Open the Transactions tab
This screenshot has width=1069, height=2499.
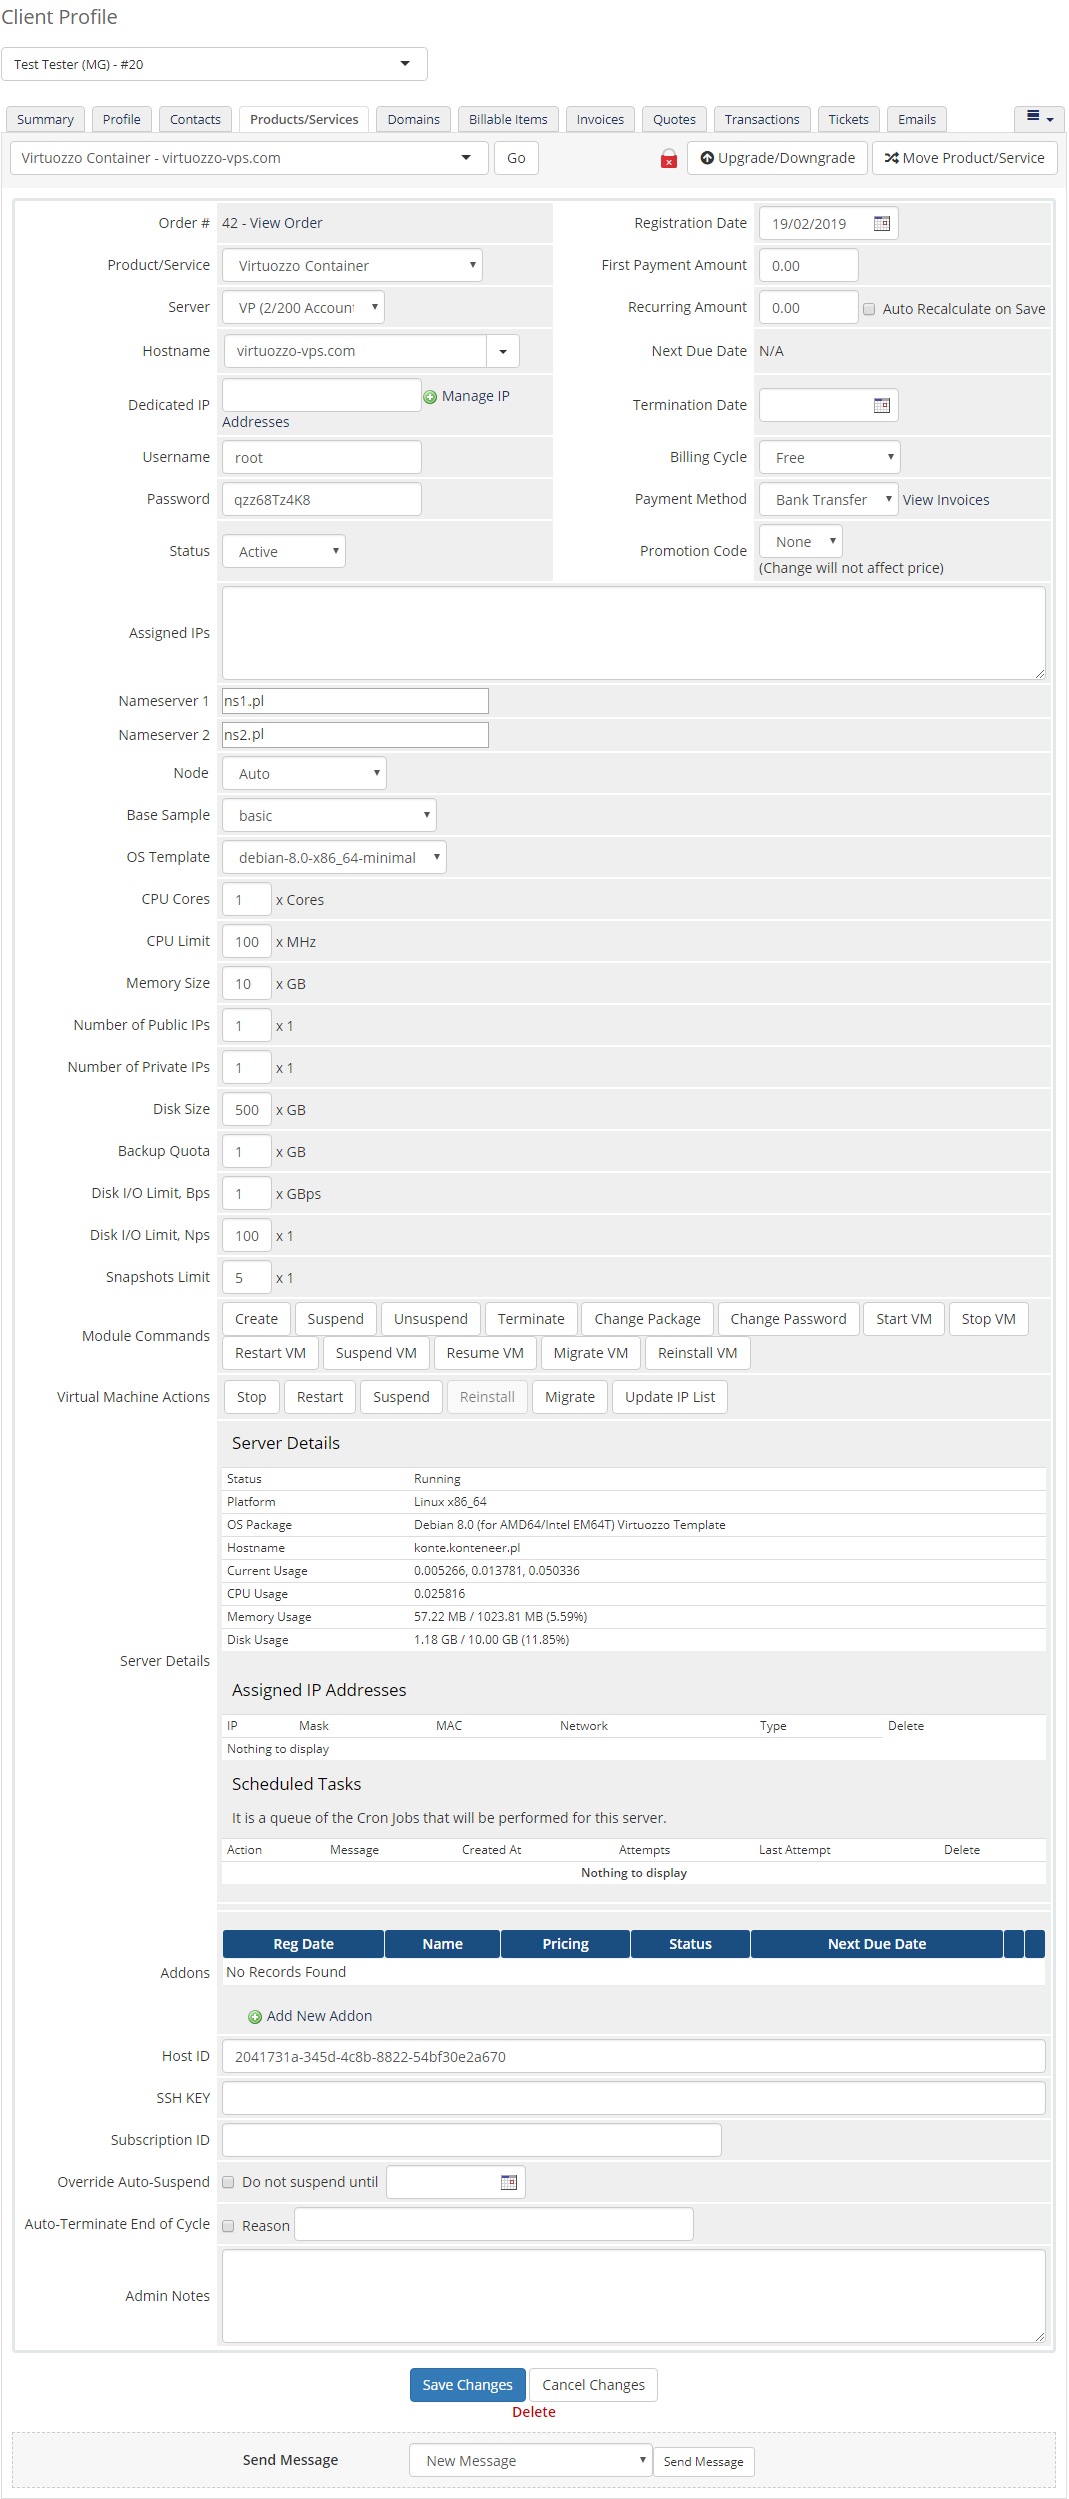click(x=762, y=119)
